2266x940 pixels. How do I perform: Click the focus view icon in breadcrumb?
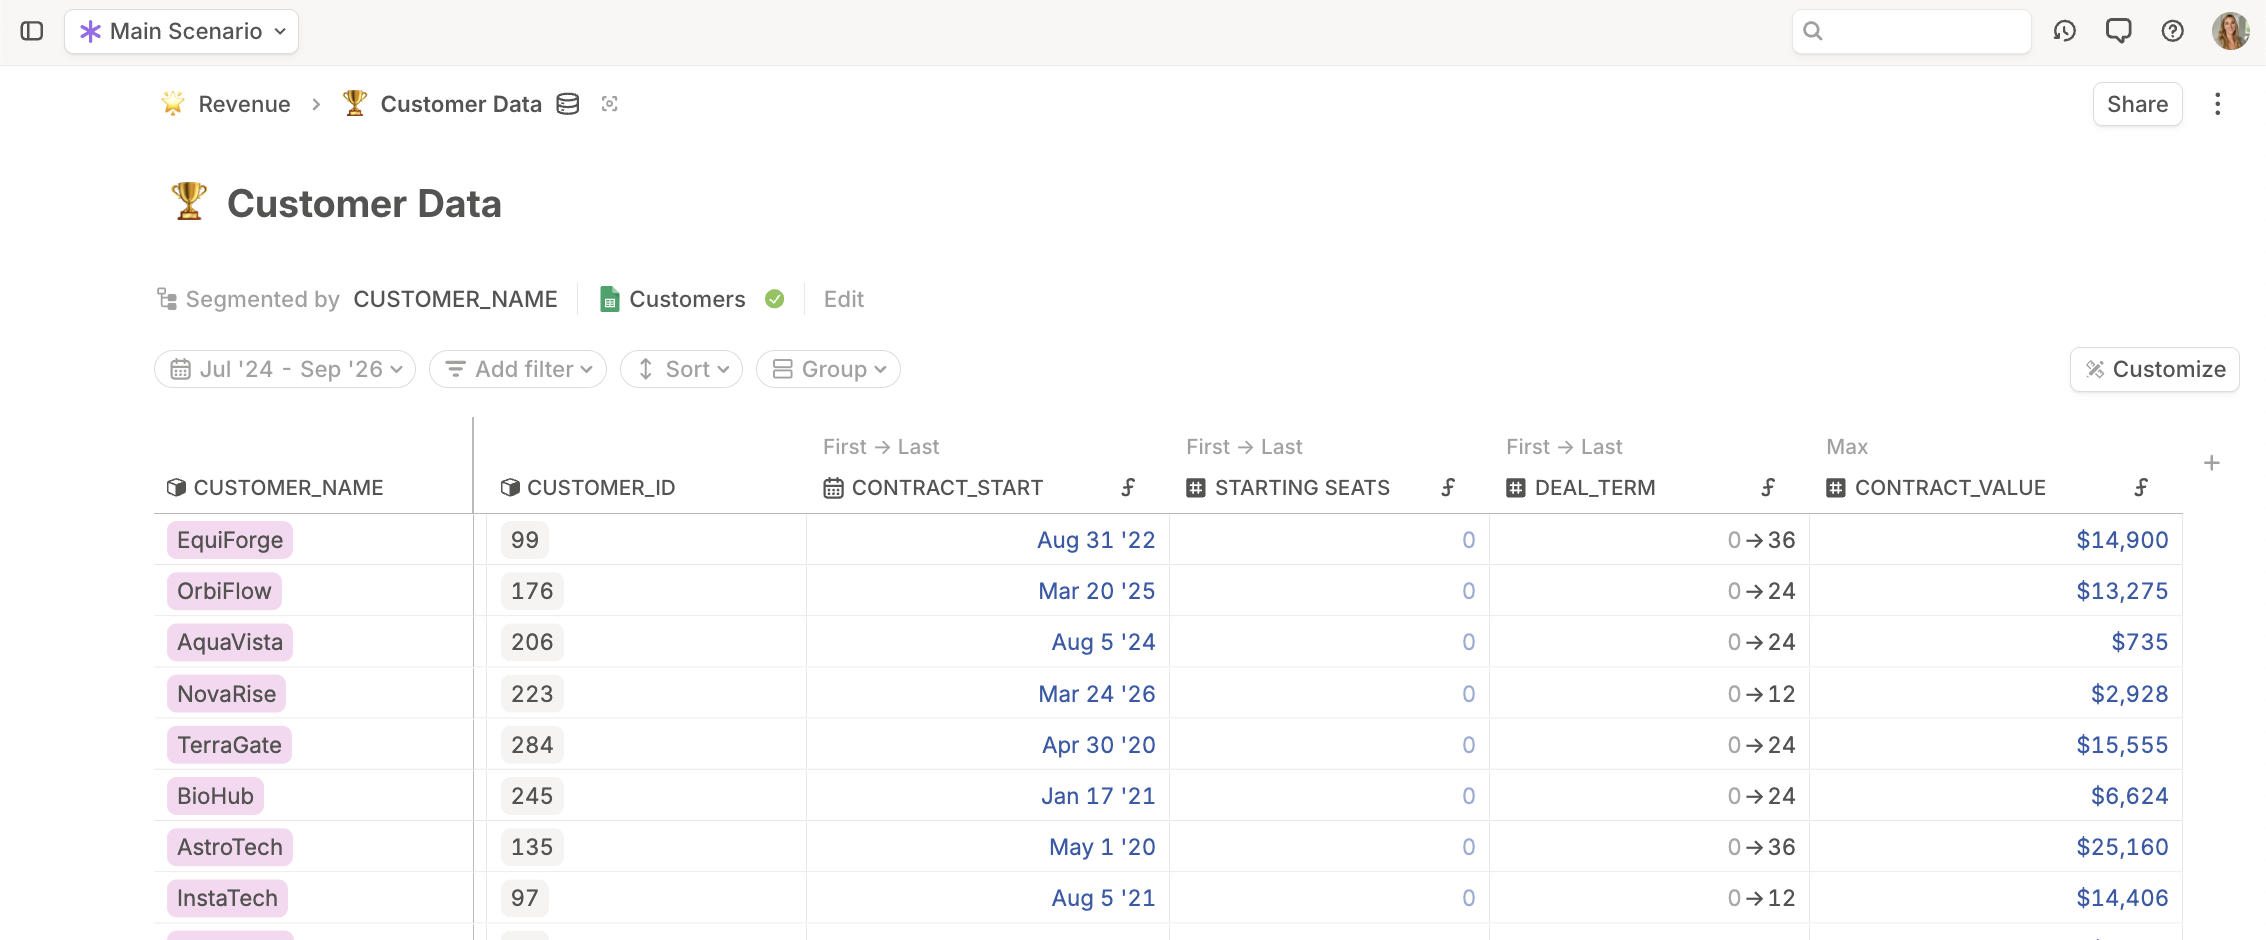pyautogui.click(x=610, y=104)
